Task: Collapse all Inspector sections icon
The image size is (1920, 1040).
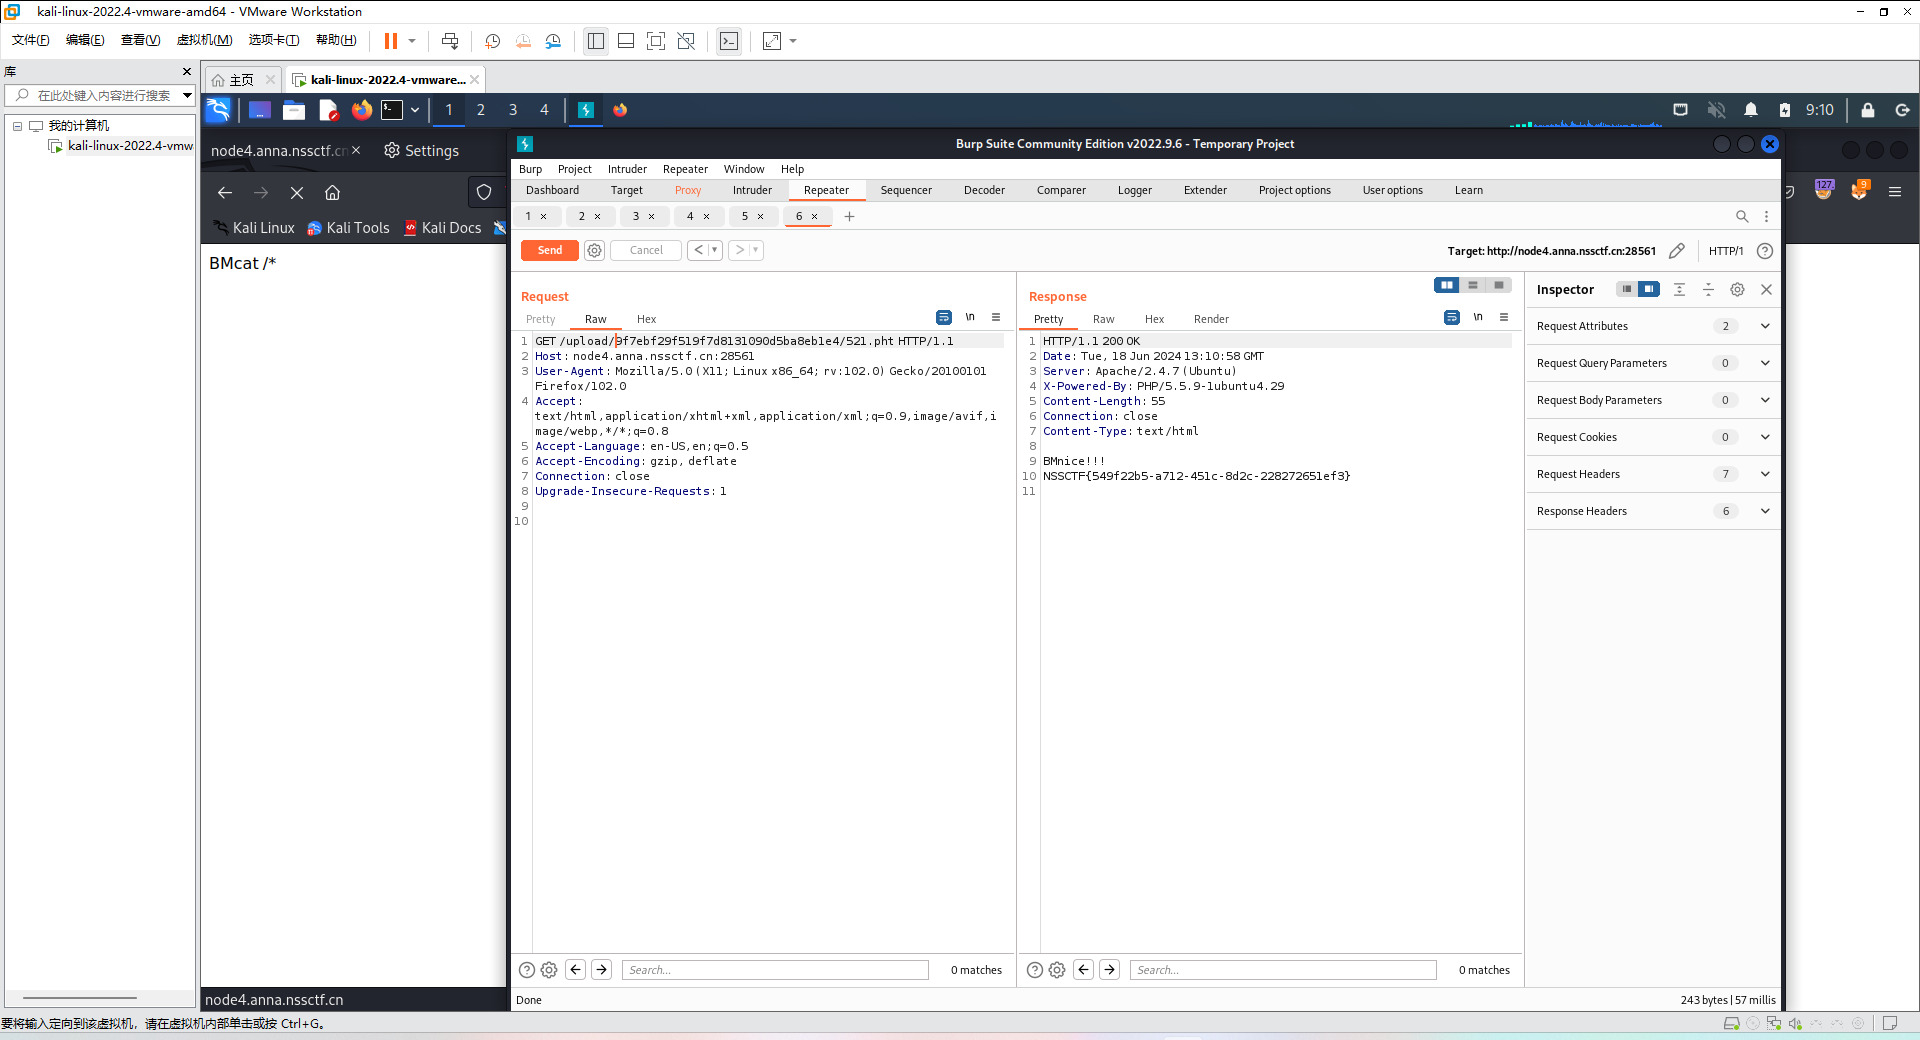Action: [x=1709, y=289]
